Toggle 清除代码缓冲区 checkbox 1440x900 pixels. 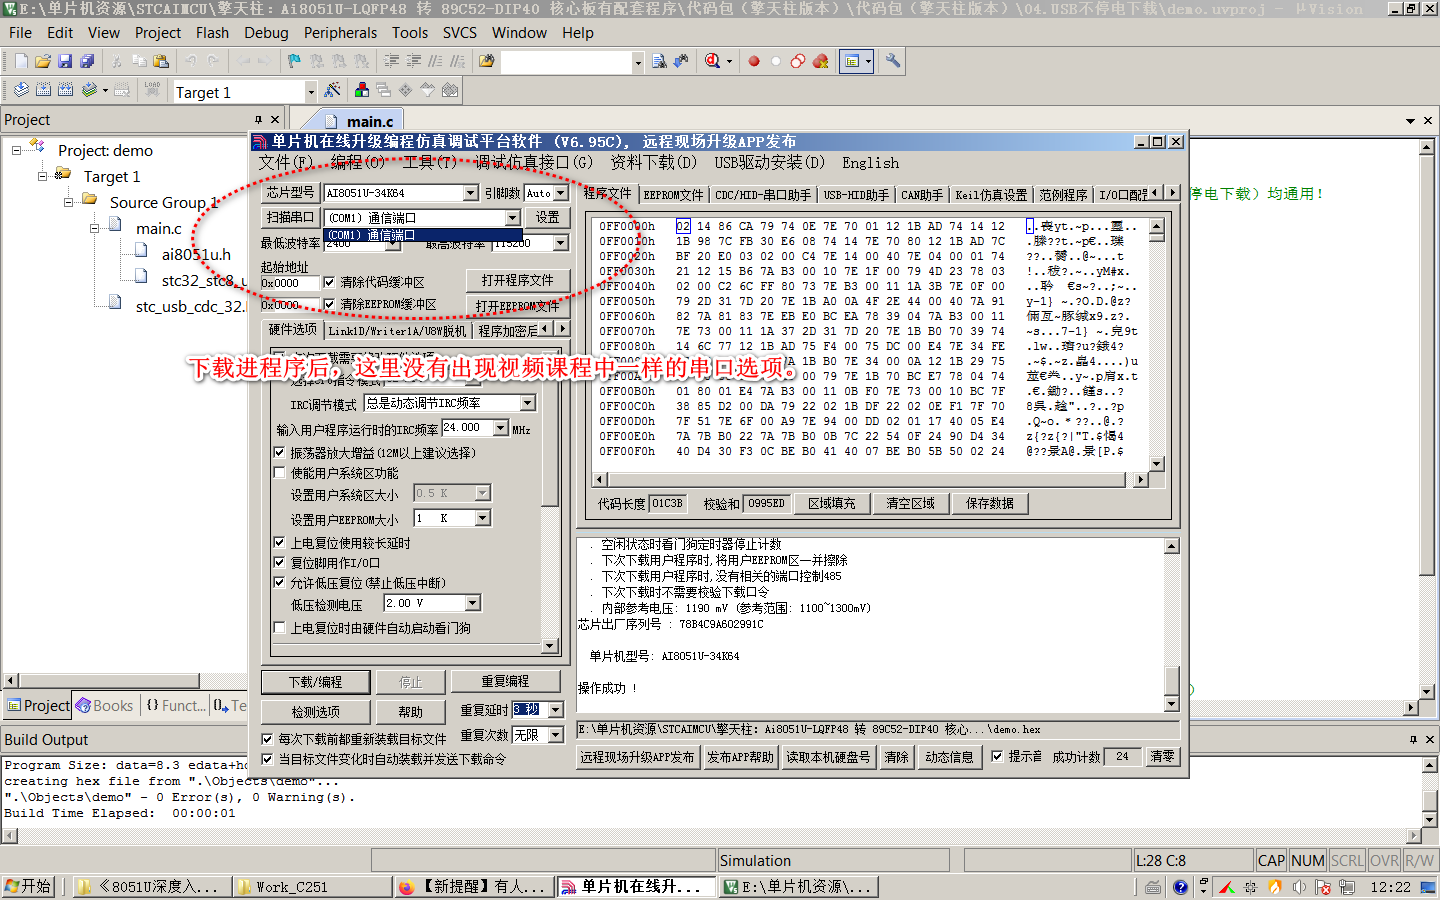[x=329, y=282]
